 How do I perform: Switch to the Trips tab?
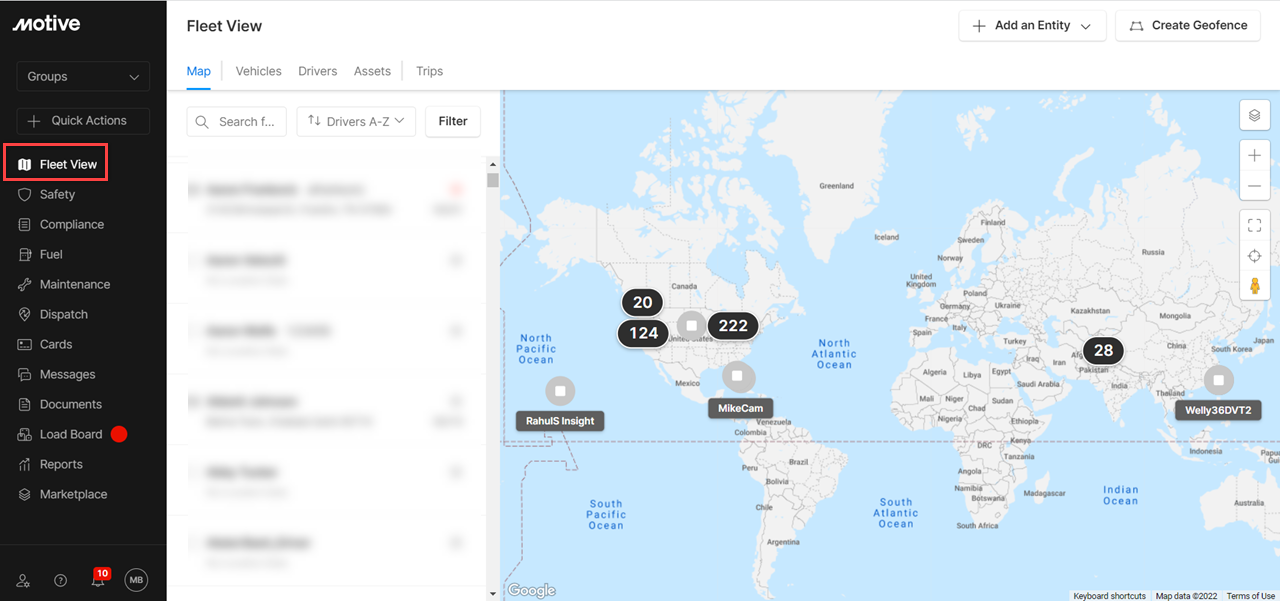pyautogui.click(x=429, y=71)
